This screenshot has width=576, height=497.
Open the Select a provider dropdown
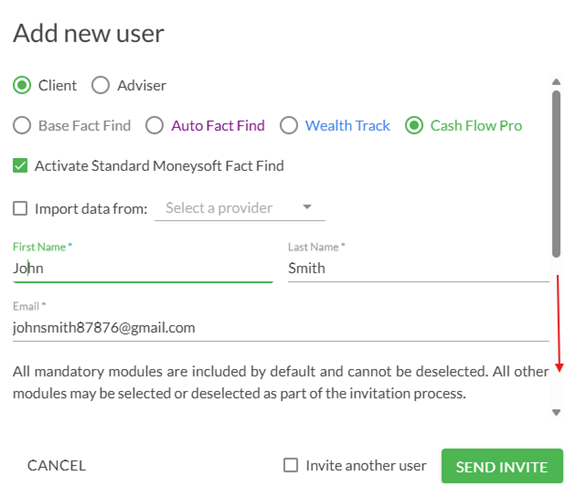point(240,208)
